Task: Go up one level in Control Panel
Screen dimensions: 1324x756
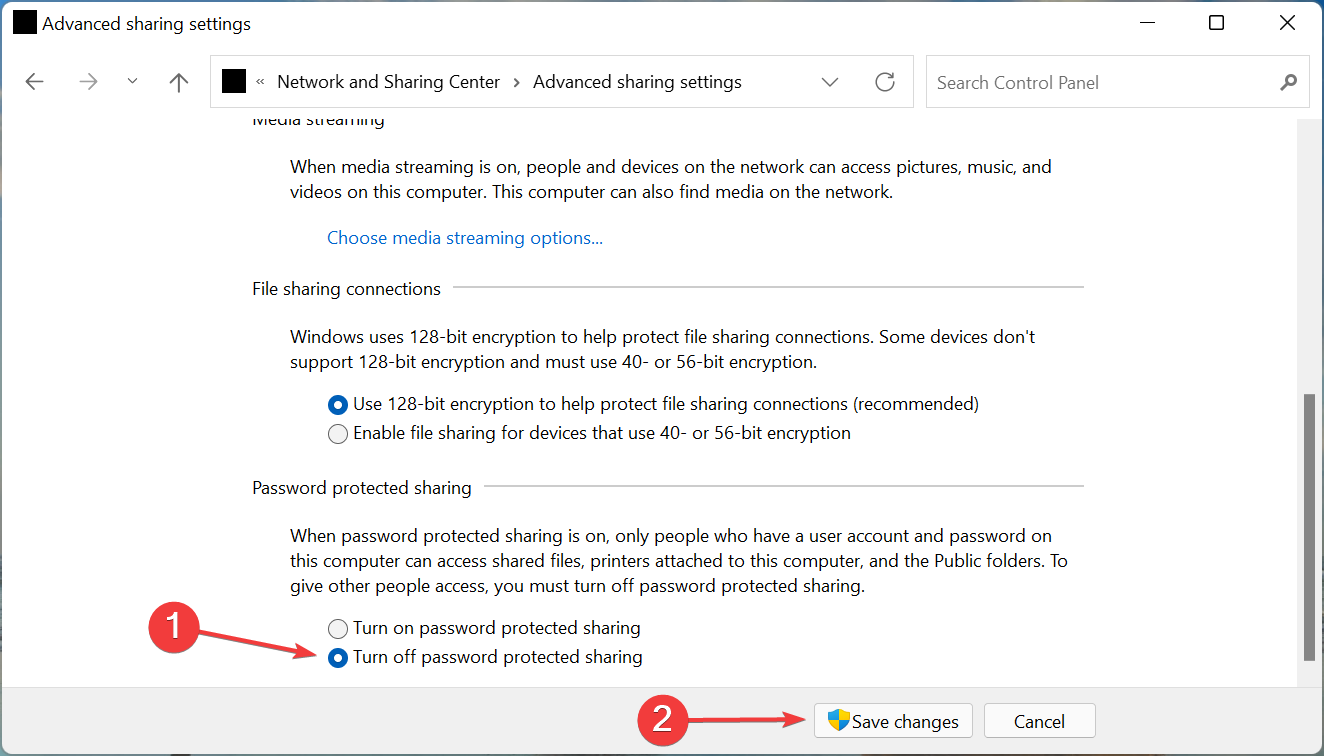Action: pyautogui.click(x=178, y=81)
